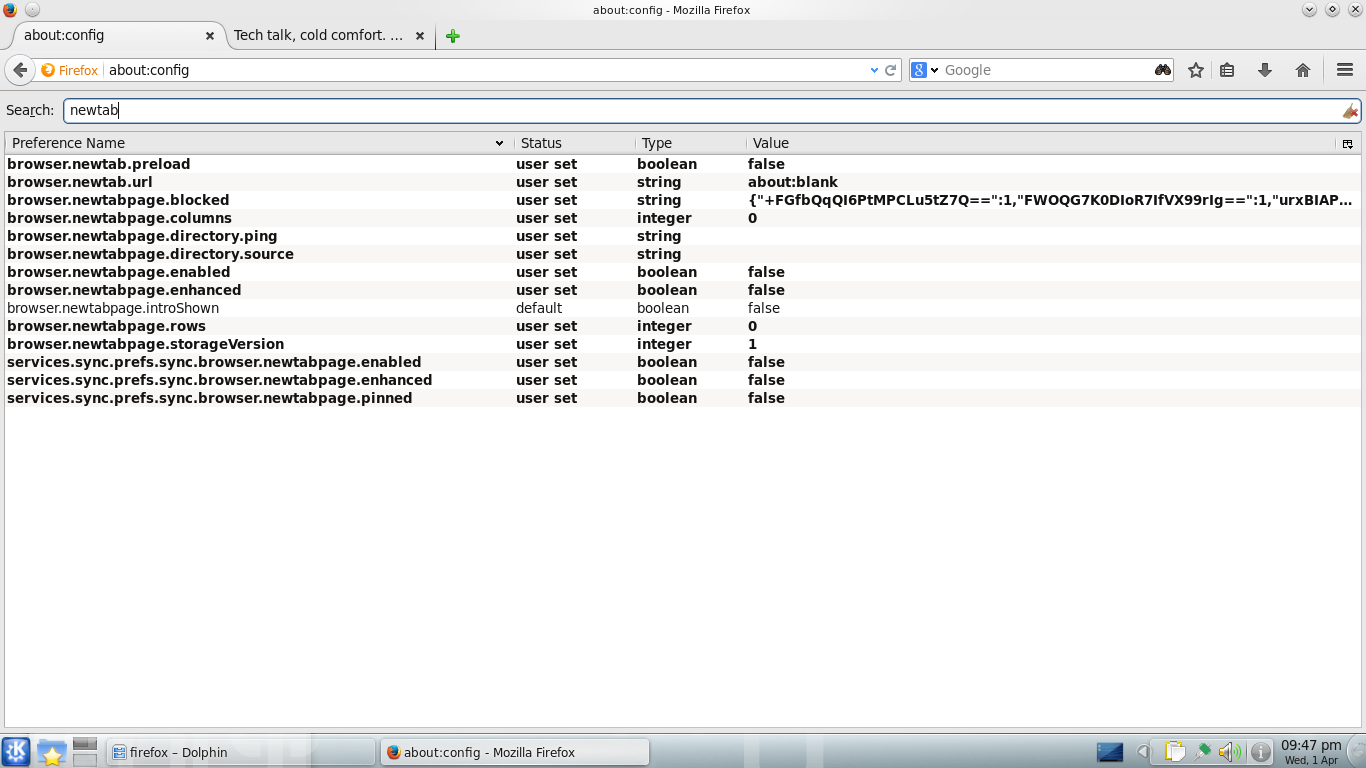Open the Downloads arrow icon

(x=1264, y=70)
